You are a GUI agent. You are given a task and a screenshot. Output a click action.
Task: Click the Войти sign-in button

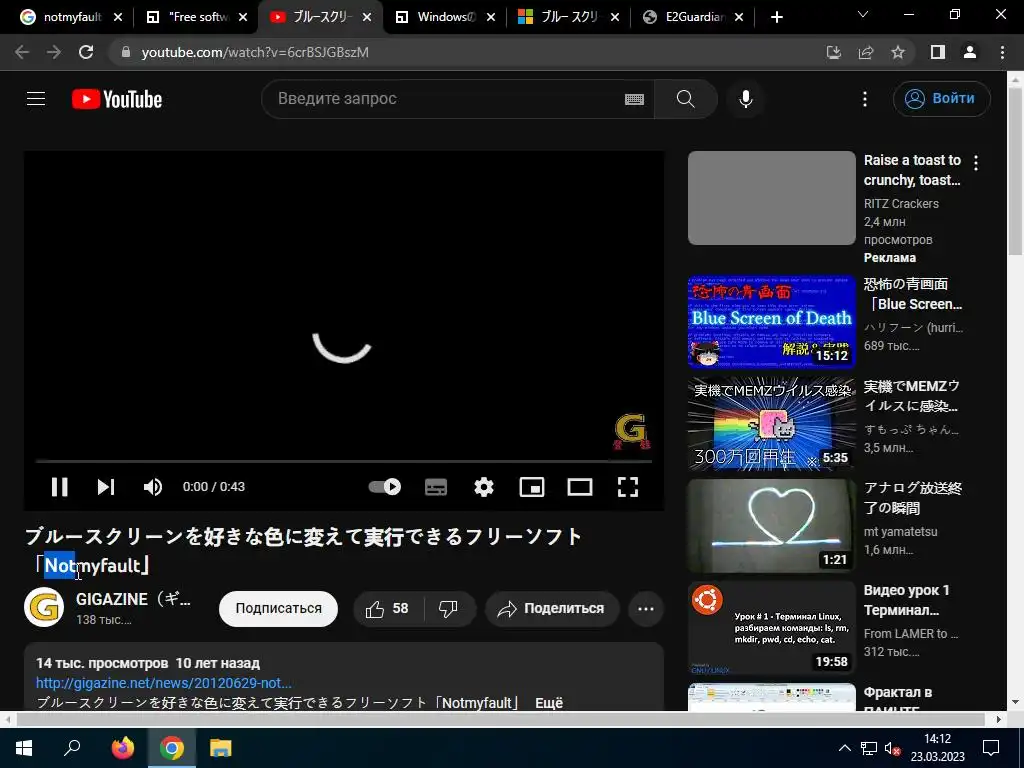coord(942,99)
